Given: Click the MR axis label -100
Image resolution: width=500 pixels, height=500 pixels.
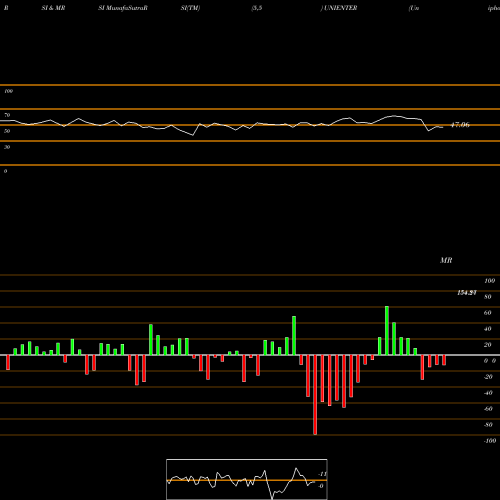Looking at the screenshot, I should point(490,441).
